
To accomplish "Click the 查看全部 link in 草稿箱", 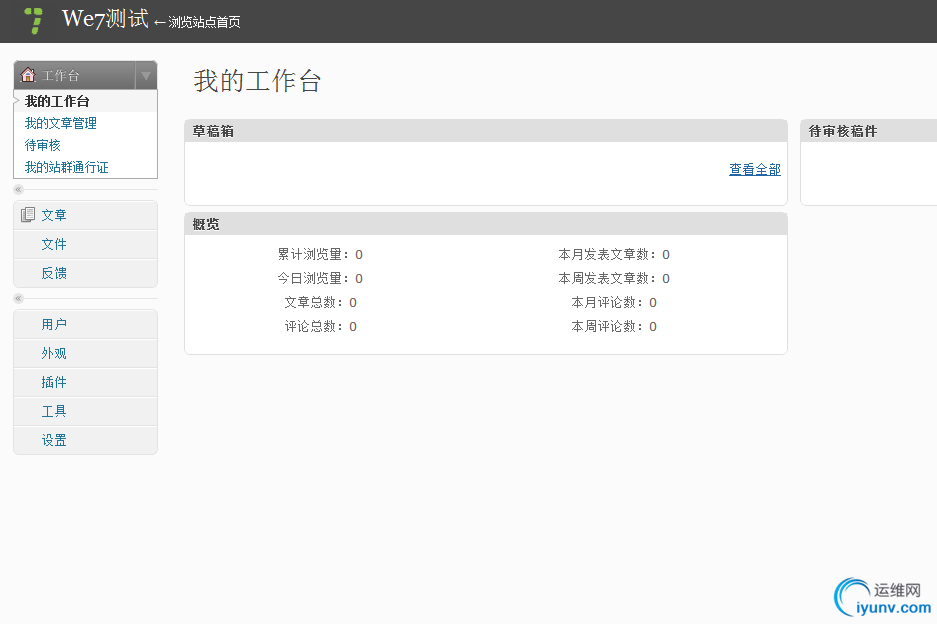I will coord(754,170).
